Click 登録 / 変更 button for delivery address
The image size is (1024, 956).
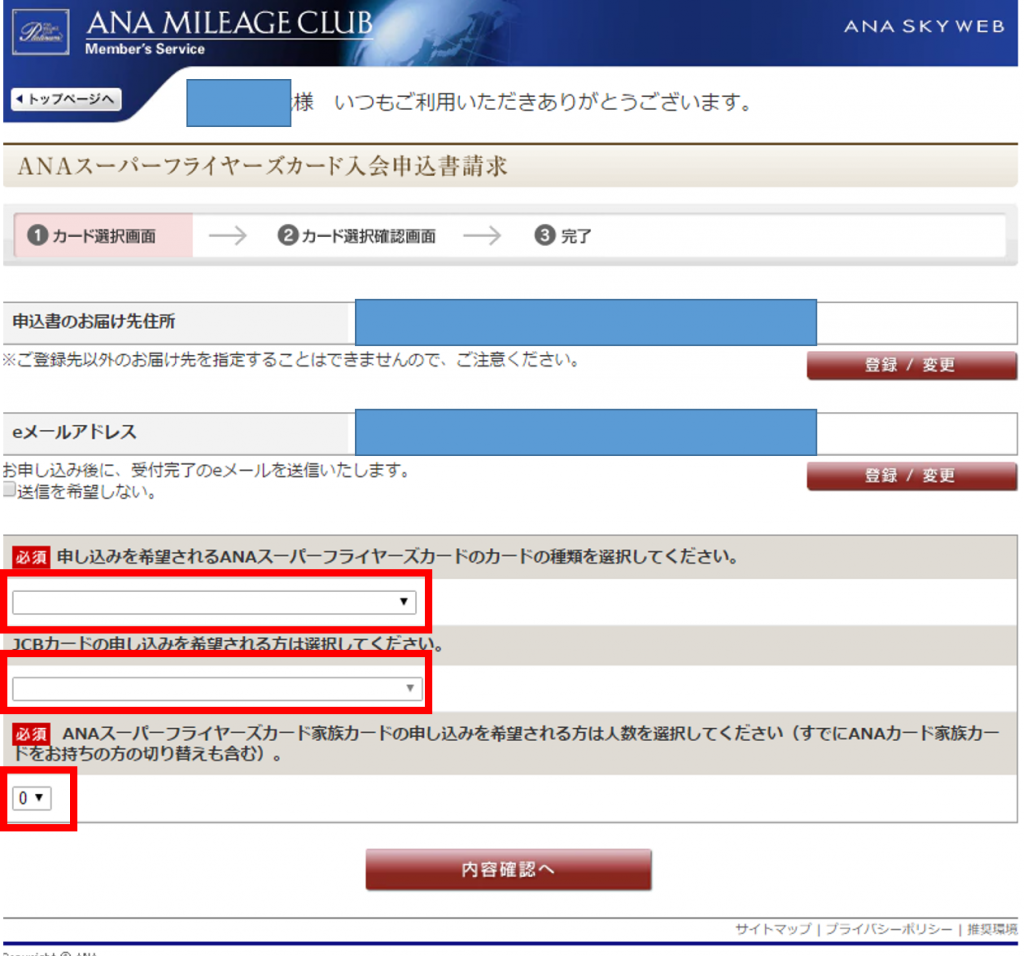tap(911, 365)
